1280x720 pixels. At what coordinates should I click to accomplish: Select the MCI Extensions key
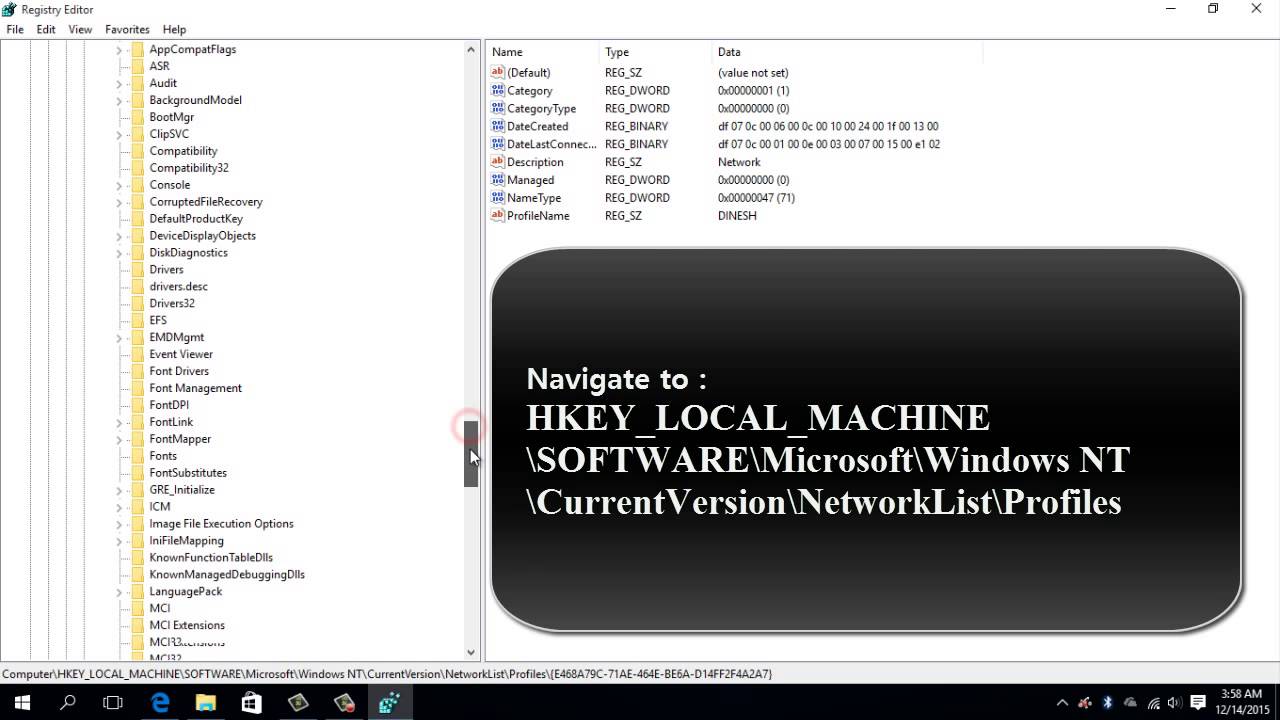(187, 626)
